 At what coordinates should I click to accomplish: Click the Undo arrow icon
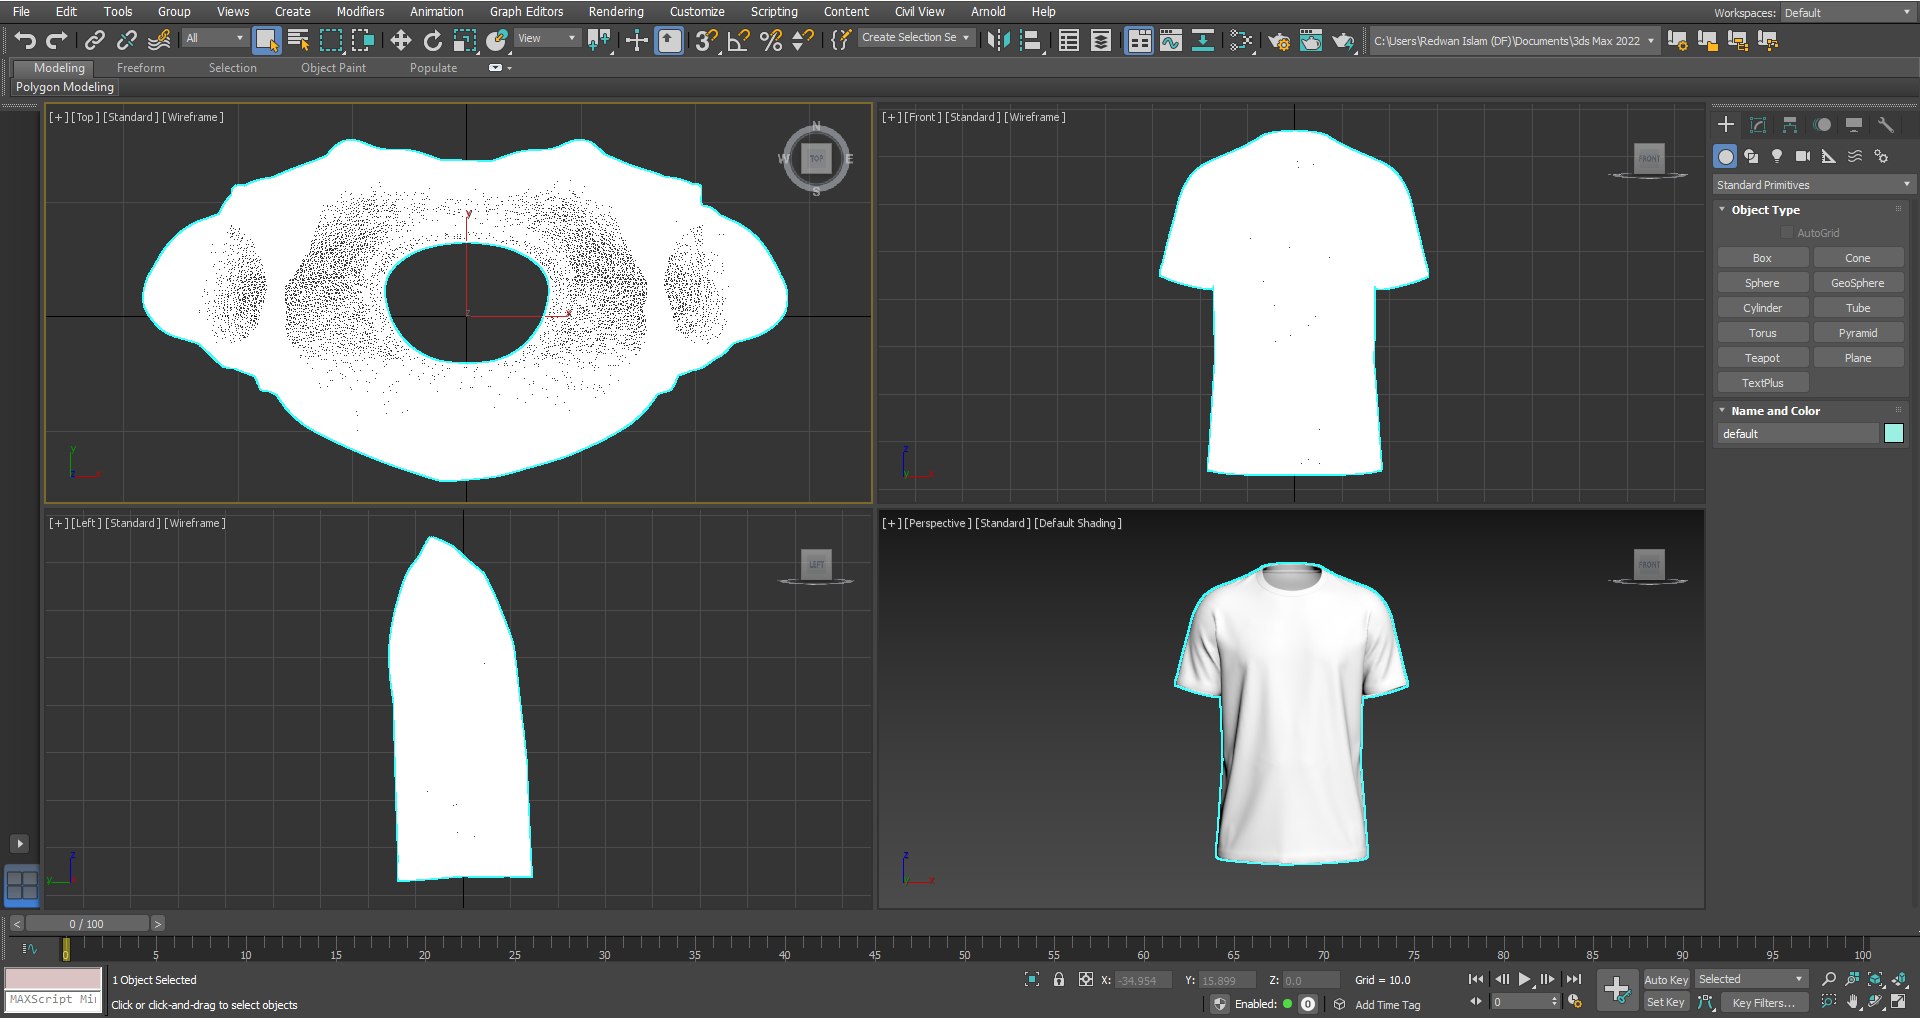click(x=25, y=40)
